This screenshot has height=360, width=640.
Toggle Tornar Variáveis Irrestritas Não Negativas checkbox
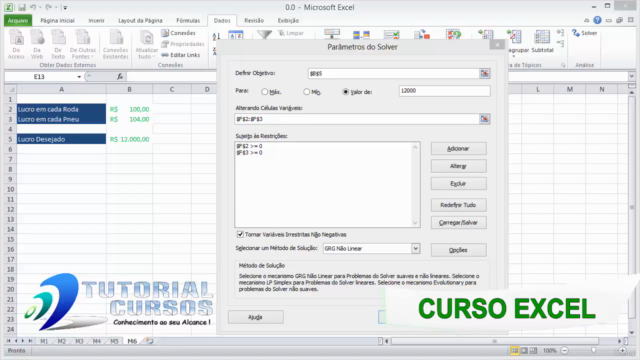point(240,234)
